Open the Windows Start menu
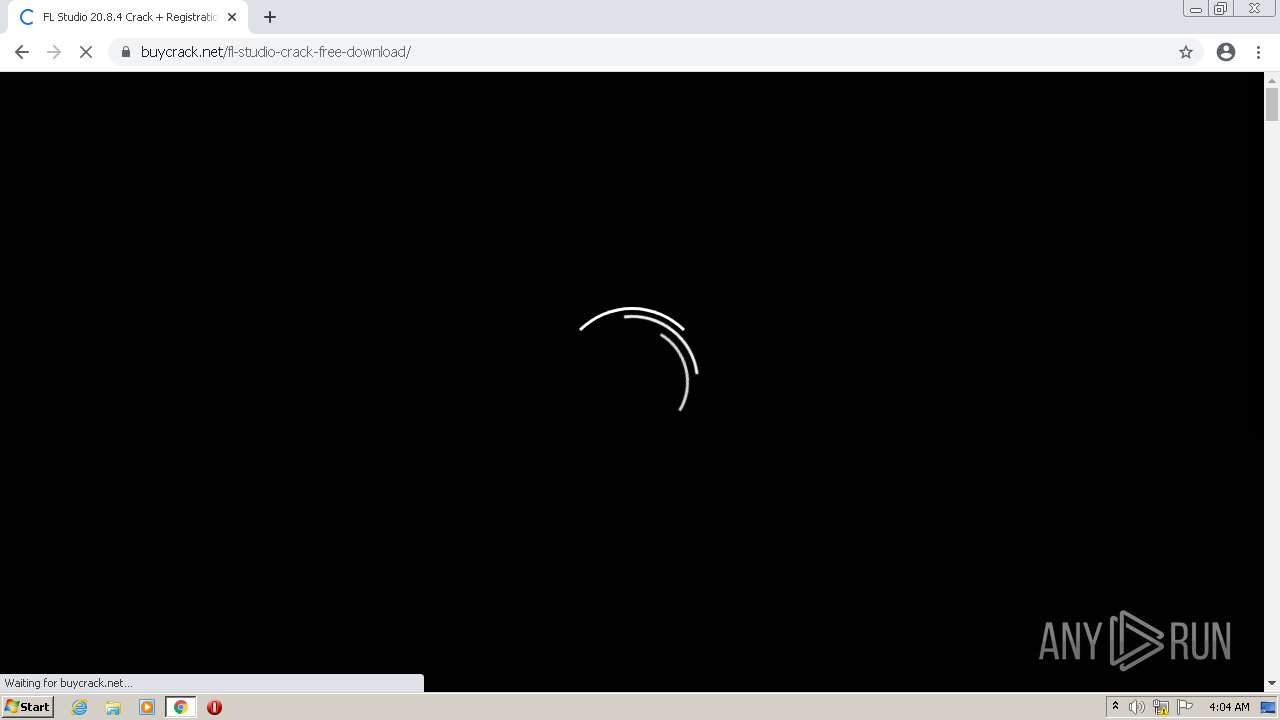The image size is (1280, 720). [28, 707]
